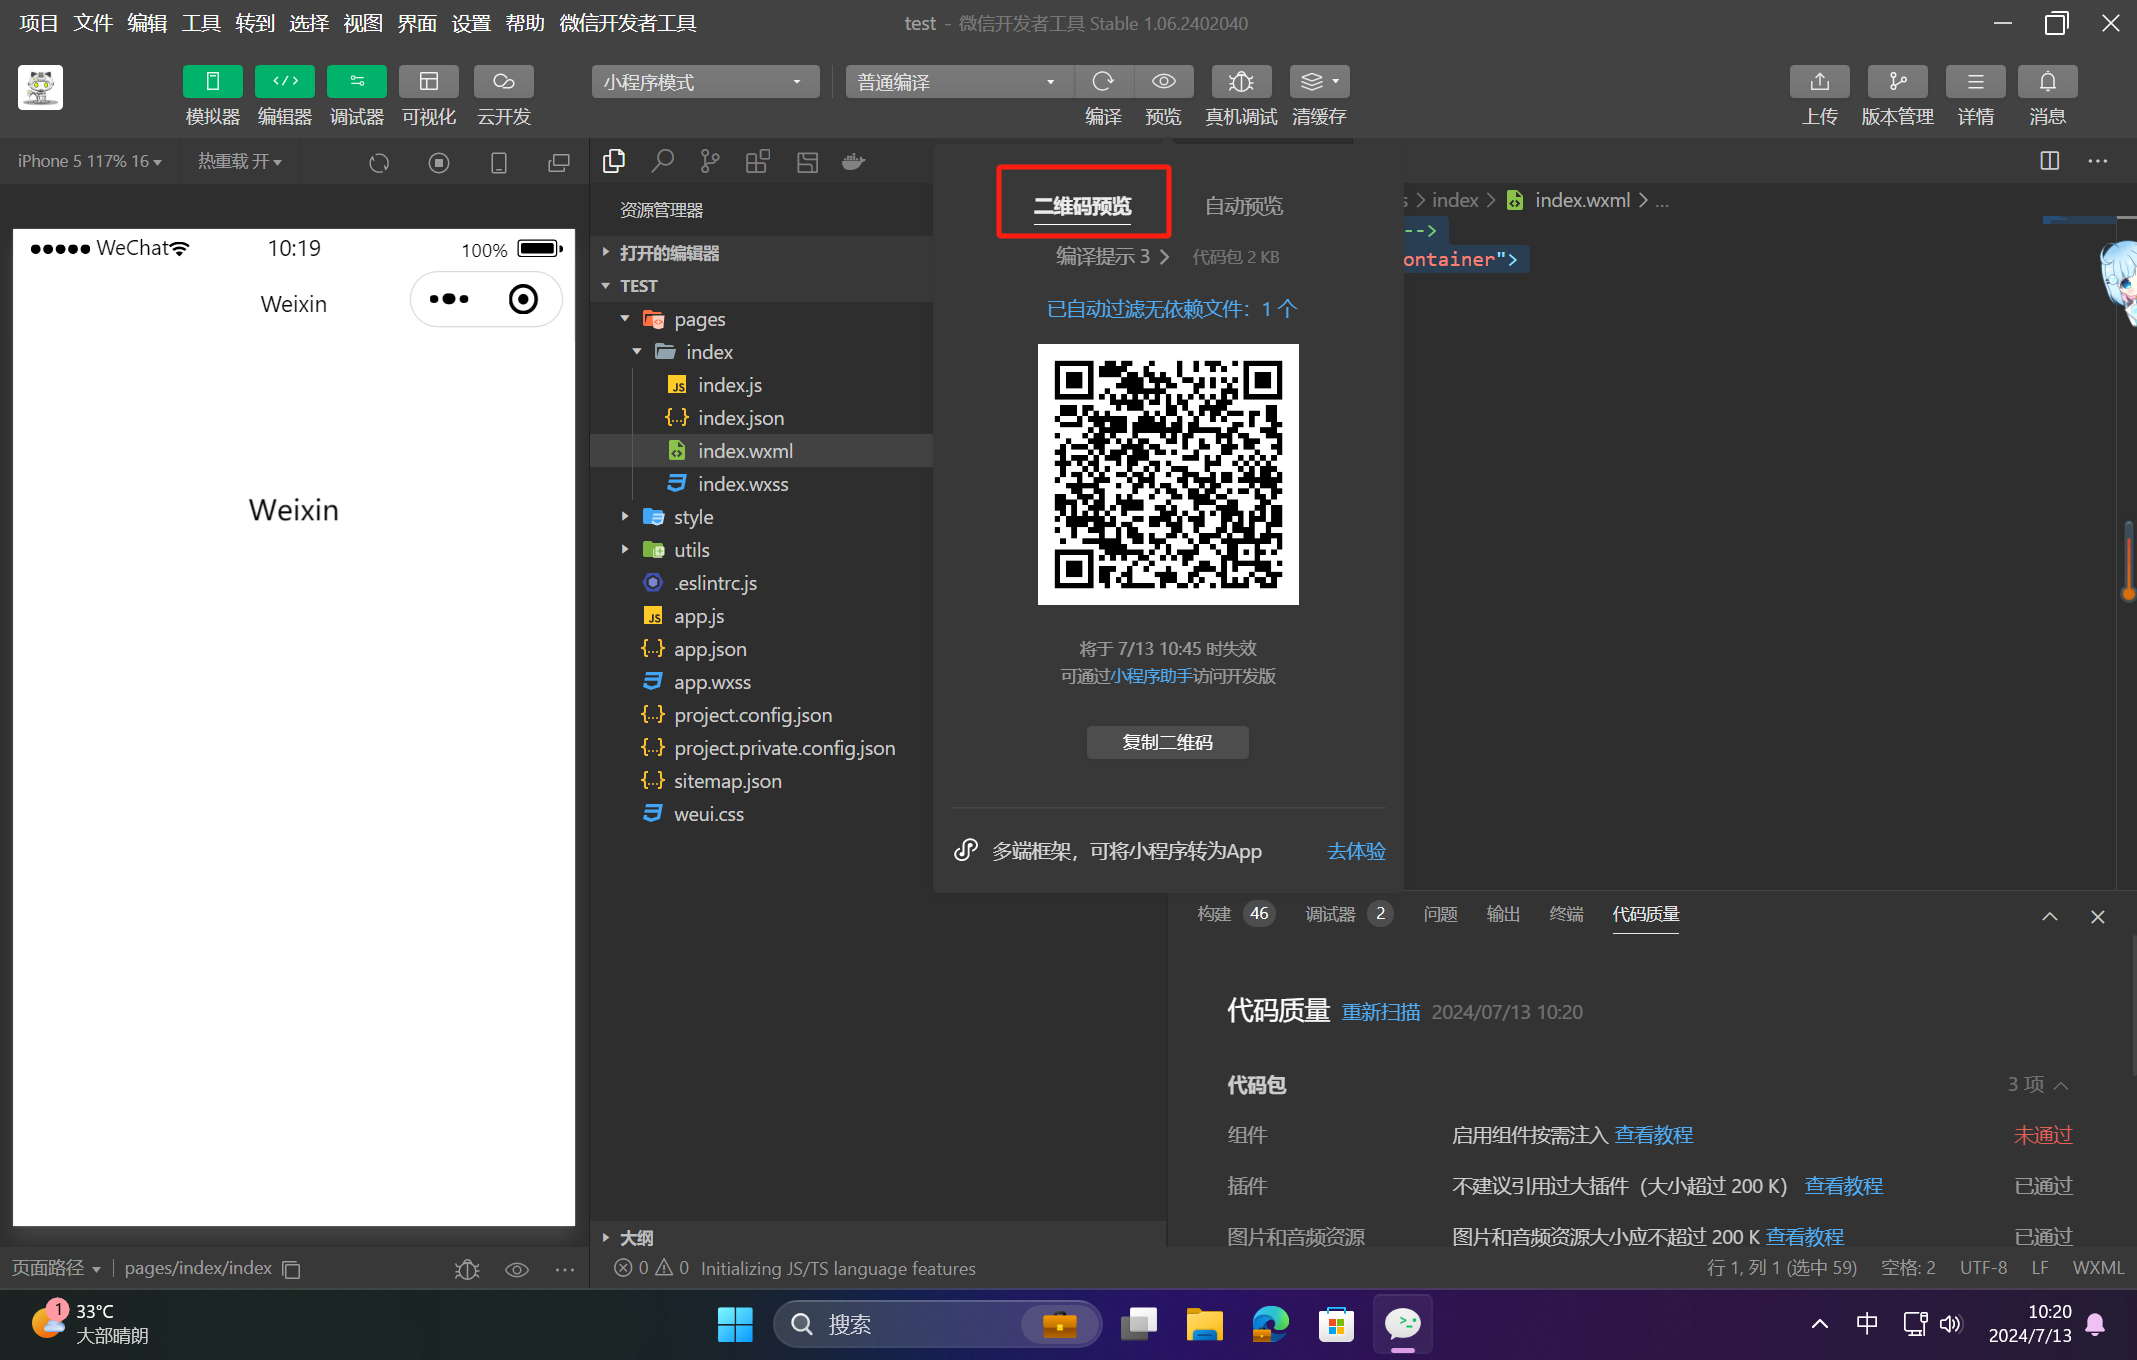Open the iPhone 5 device dropdown

[x=88, y=161]
